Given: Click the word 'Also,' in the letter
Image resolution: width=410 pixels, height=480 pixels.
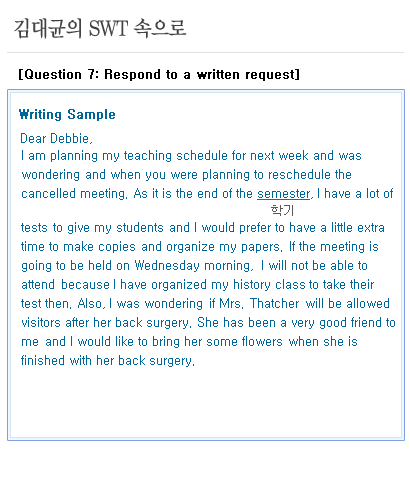Looking at the screenshot, I should click(91, 304).
